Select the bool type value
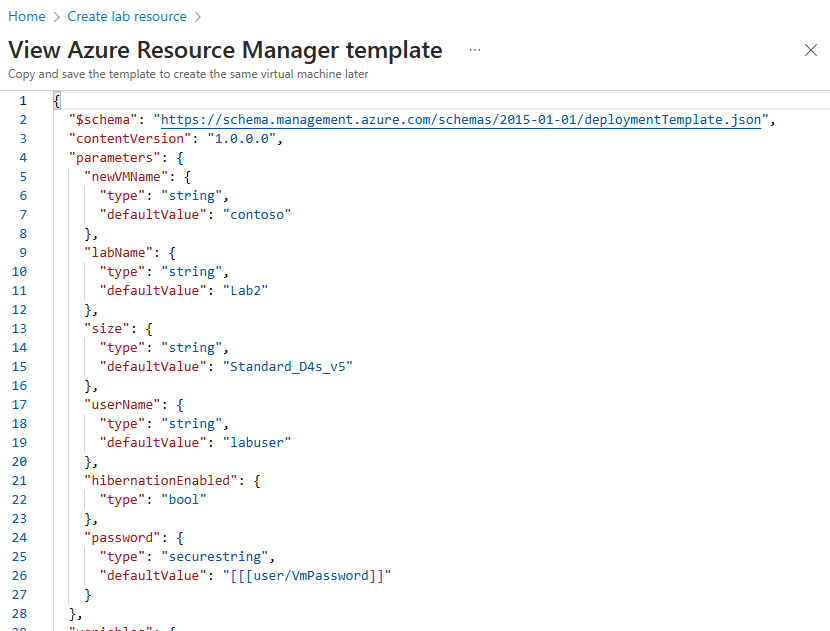This screenshot has width=830, height=631. coord(183,499)
